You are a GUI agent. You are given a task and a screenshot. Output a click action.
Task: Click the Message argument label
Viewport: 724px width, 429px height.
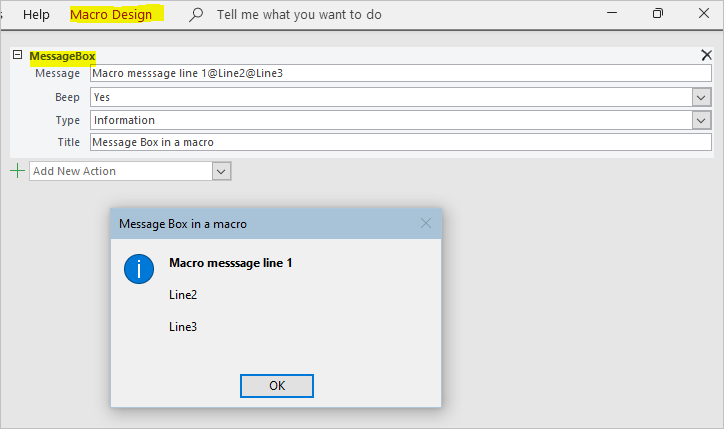[x=57, y=73]
